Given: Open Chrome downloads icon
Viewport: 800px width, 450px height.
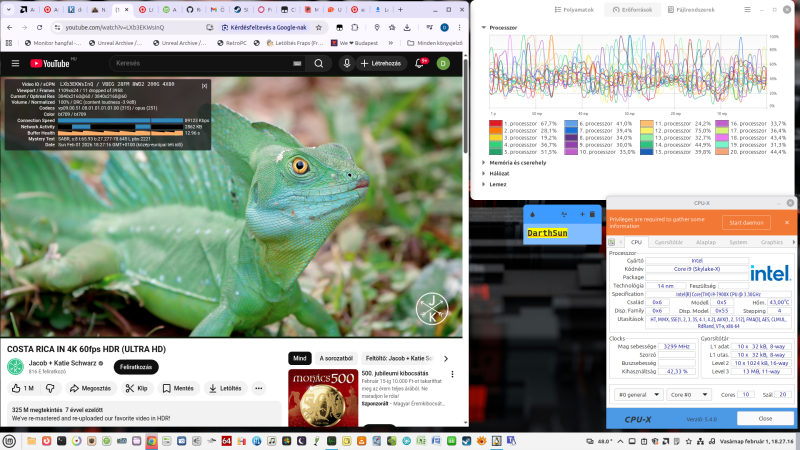Looking at the screenshot, I should coord(407,28).
